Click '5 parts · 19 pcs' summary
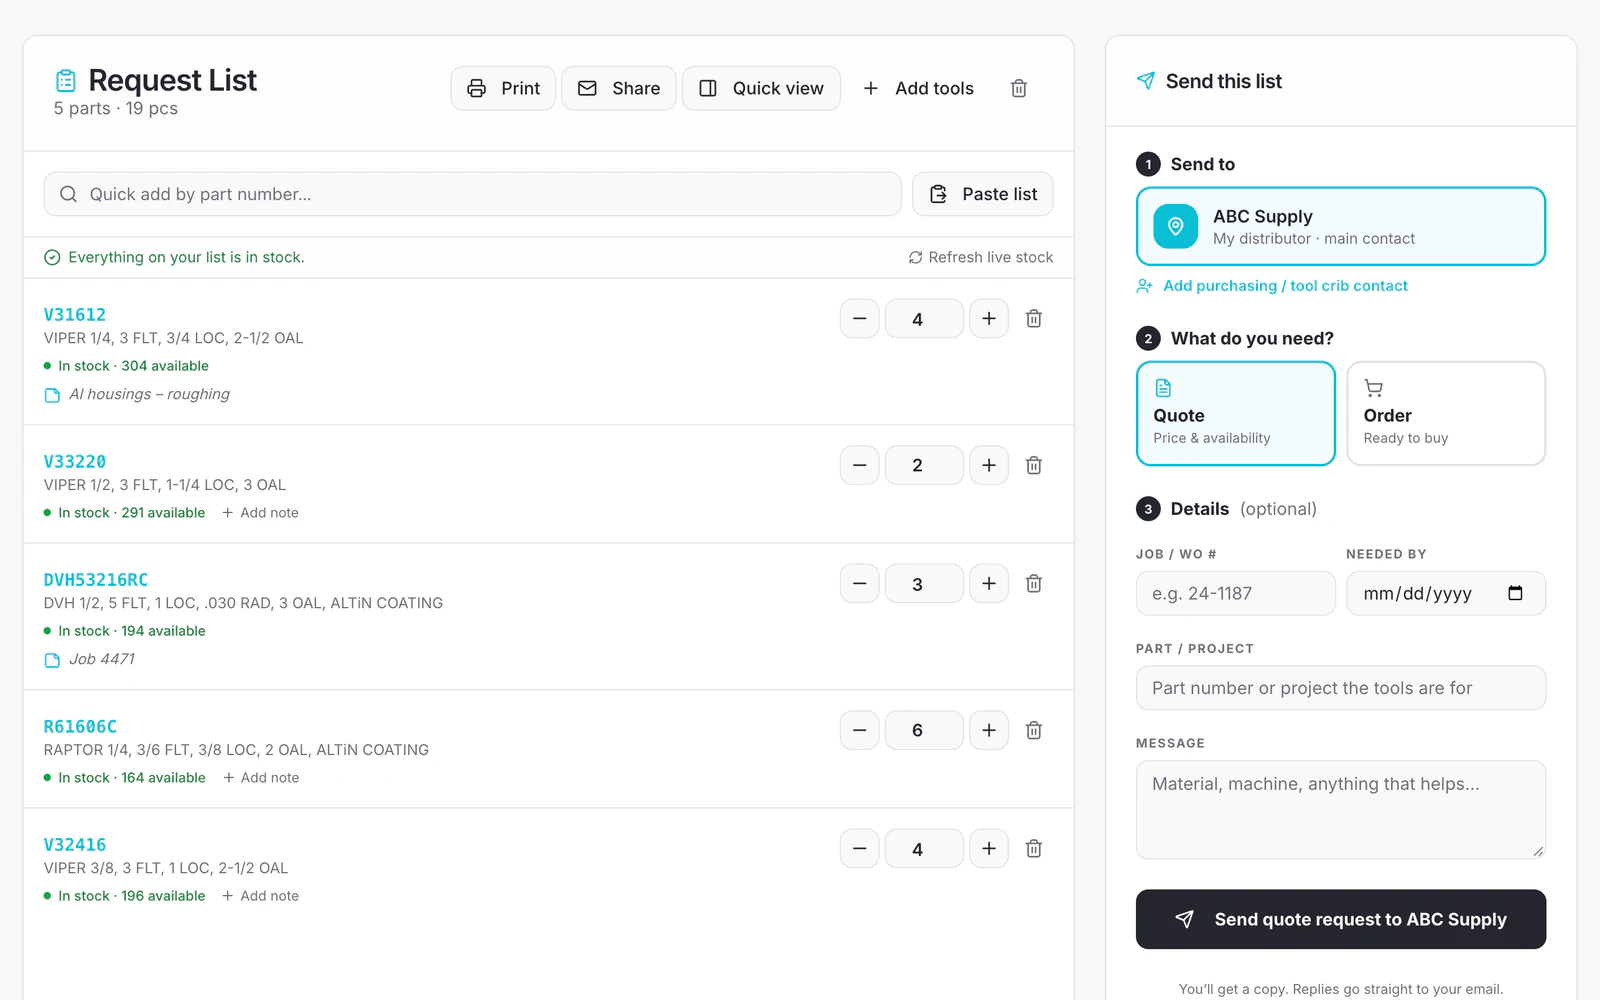 pos(116,108)
